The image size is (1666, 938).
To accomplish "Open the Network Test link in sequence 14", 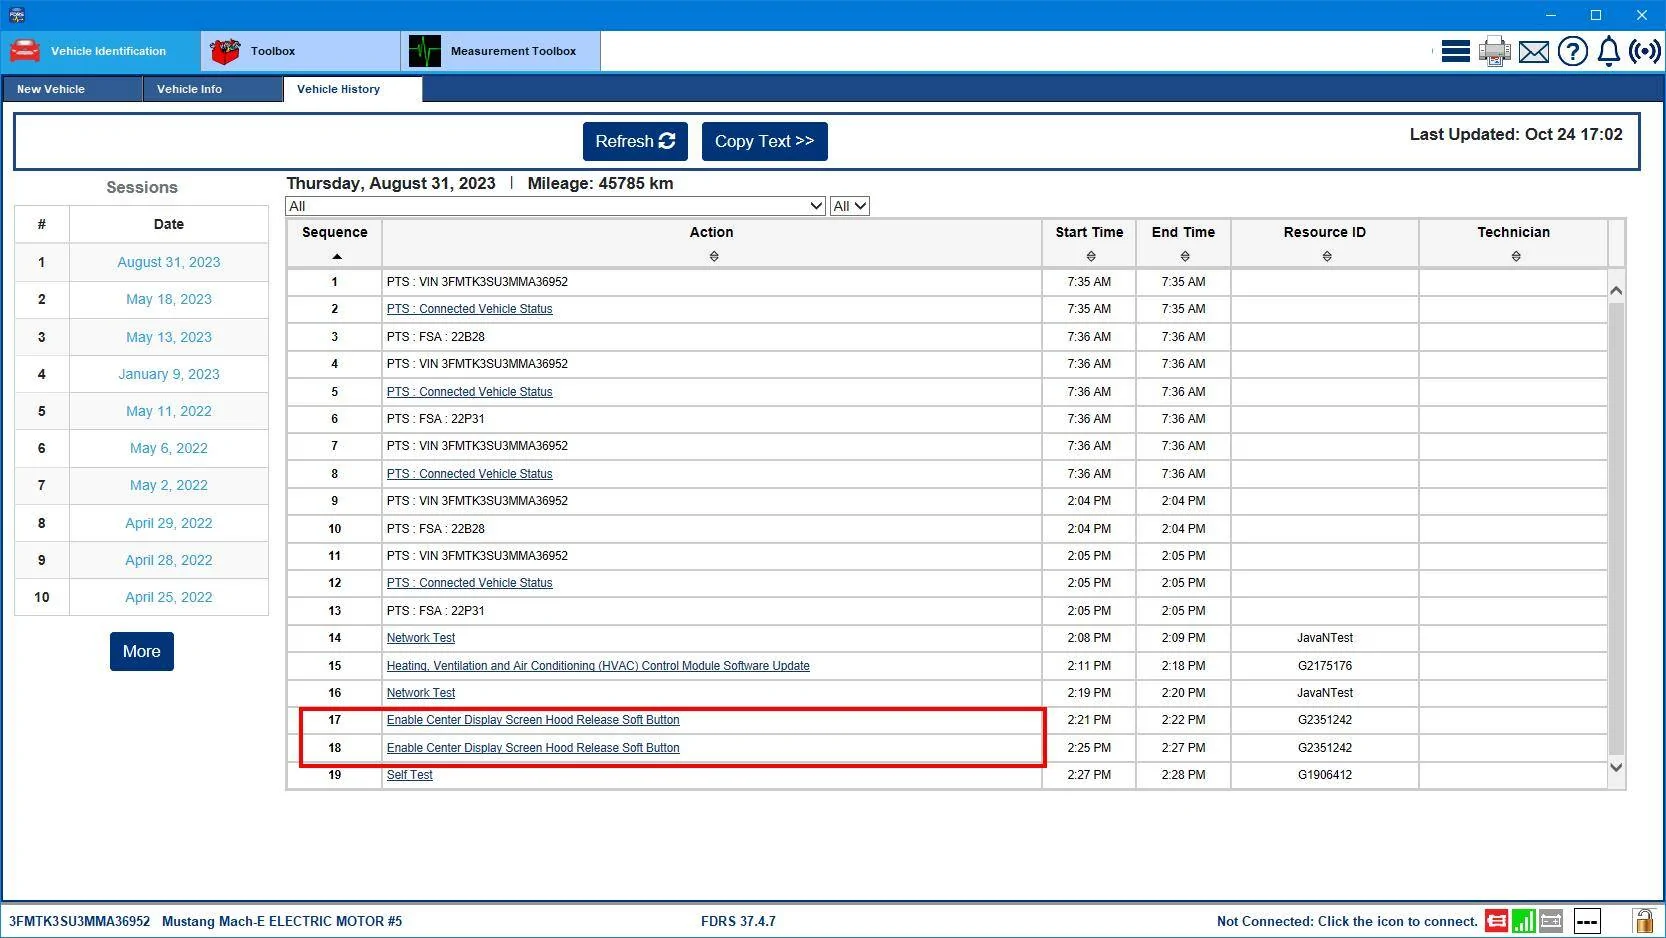I will coord(421,638).
